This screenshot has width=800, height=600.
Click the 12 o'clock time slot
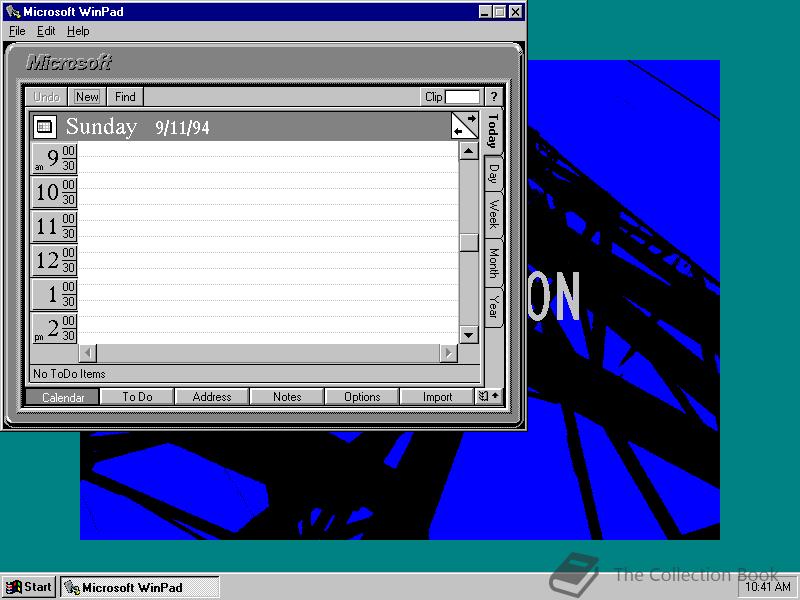[x=55, y=260]
